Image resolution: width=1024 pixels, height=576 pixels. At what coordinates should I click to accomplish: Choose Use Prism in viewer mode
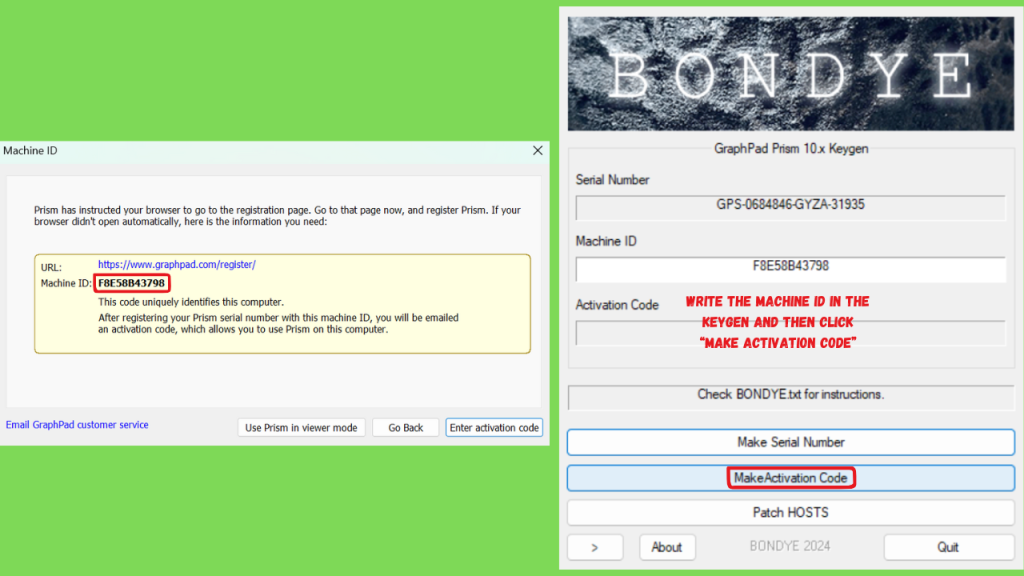pos(301,428)
